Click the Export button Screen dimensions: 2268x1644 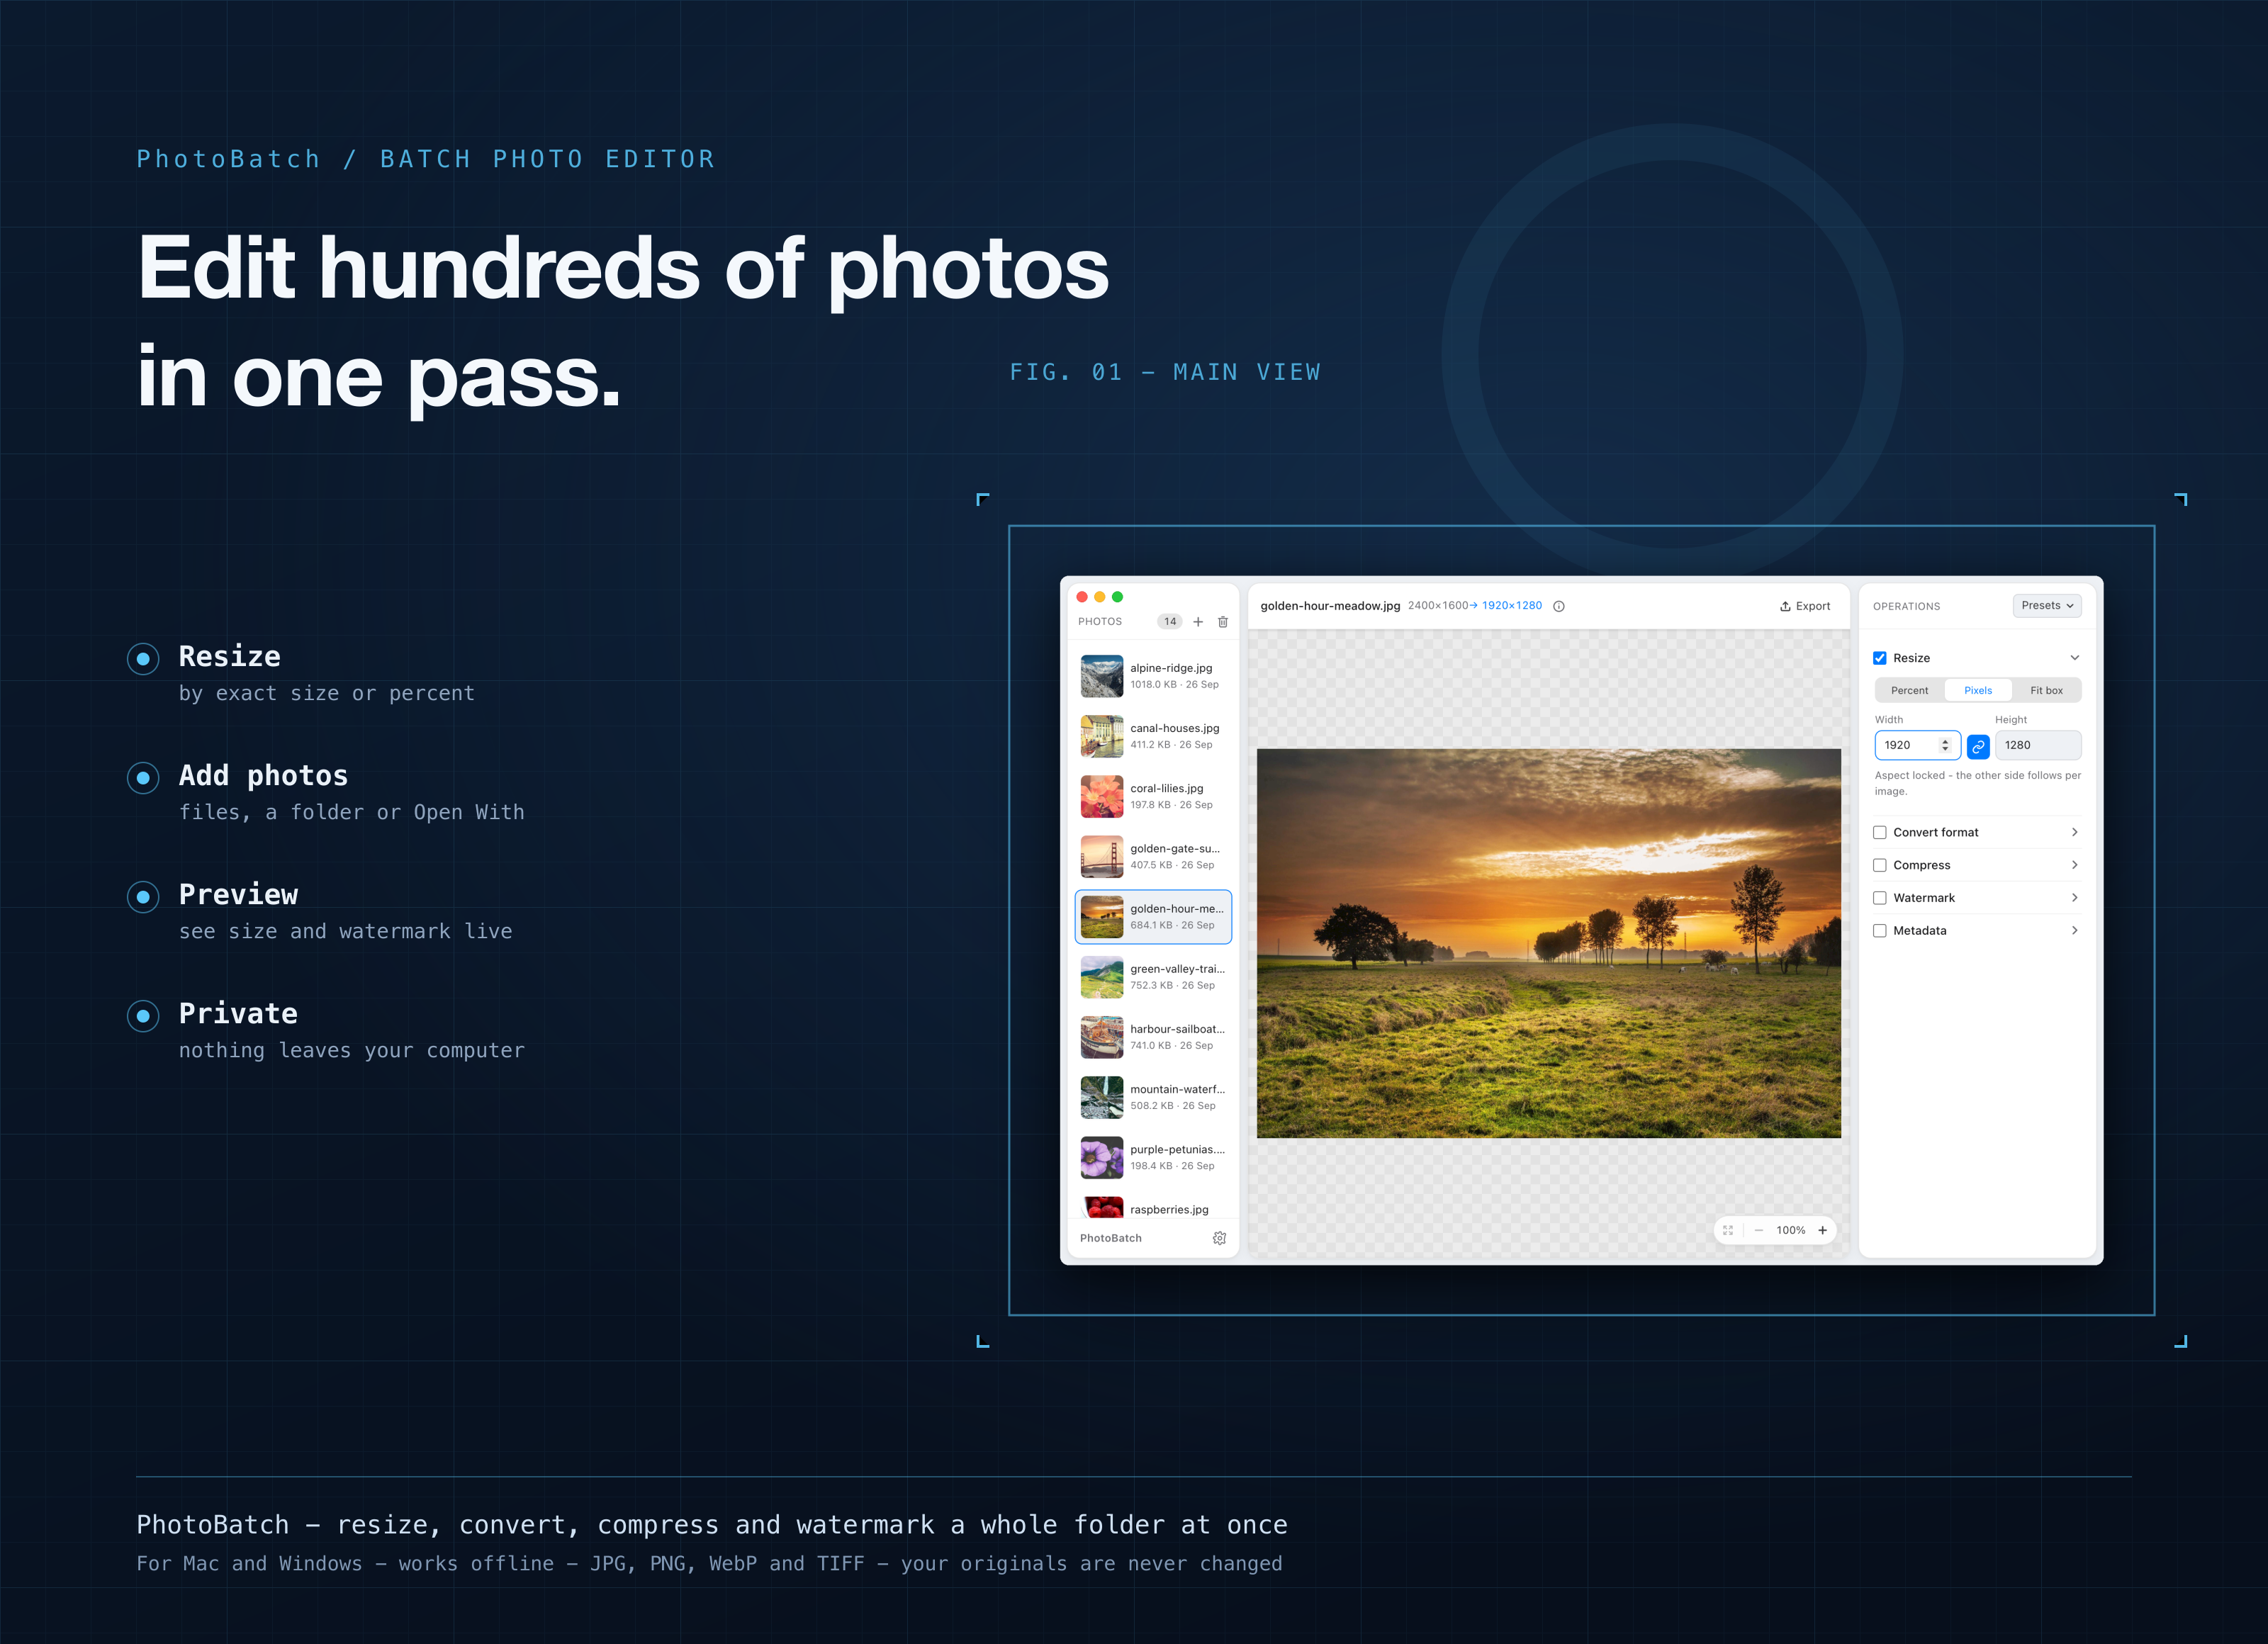pyautogui.click(x=1805, y=606)
